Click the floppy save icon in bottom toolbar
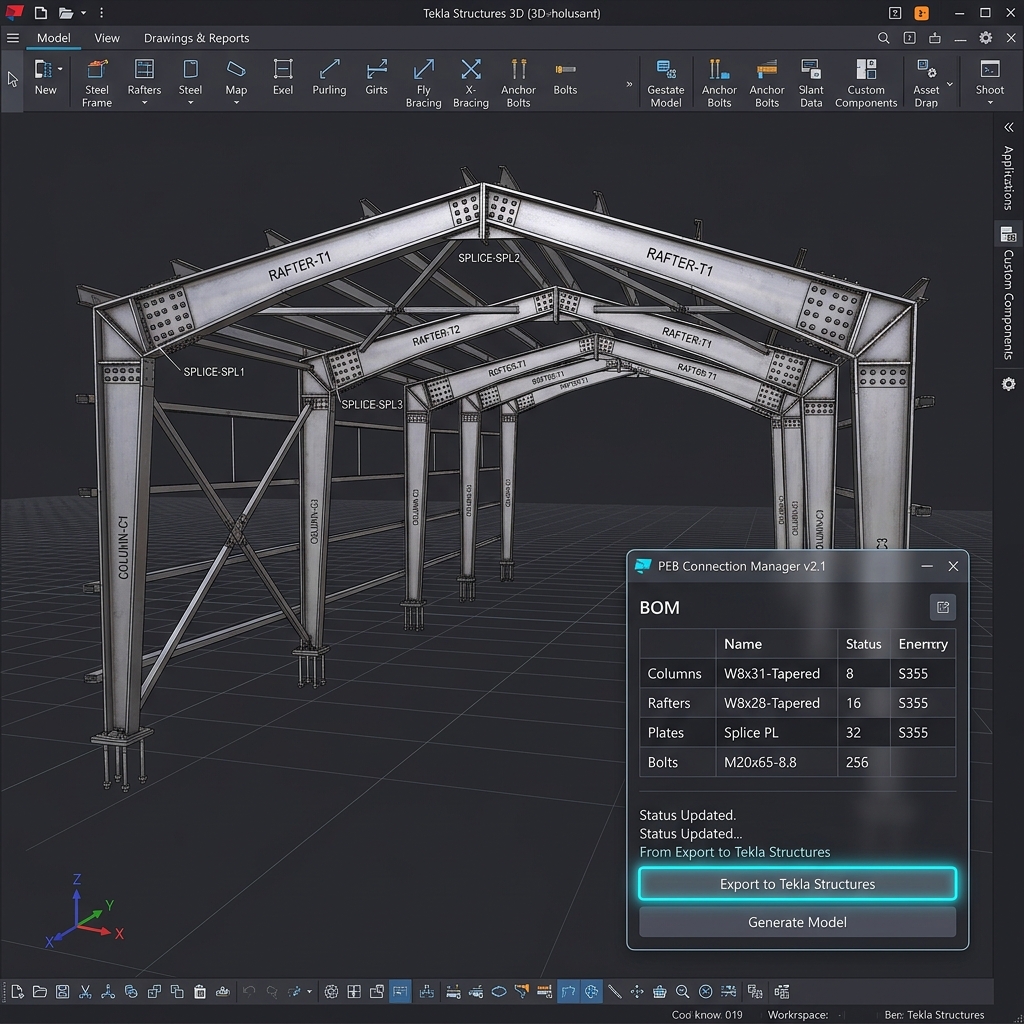 click(x=62, y=991)
